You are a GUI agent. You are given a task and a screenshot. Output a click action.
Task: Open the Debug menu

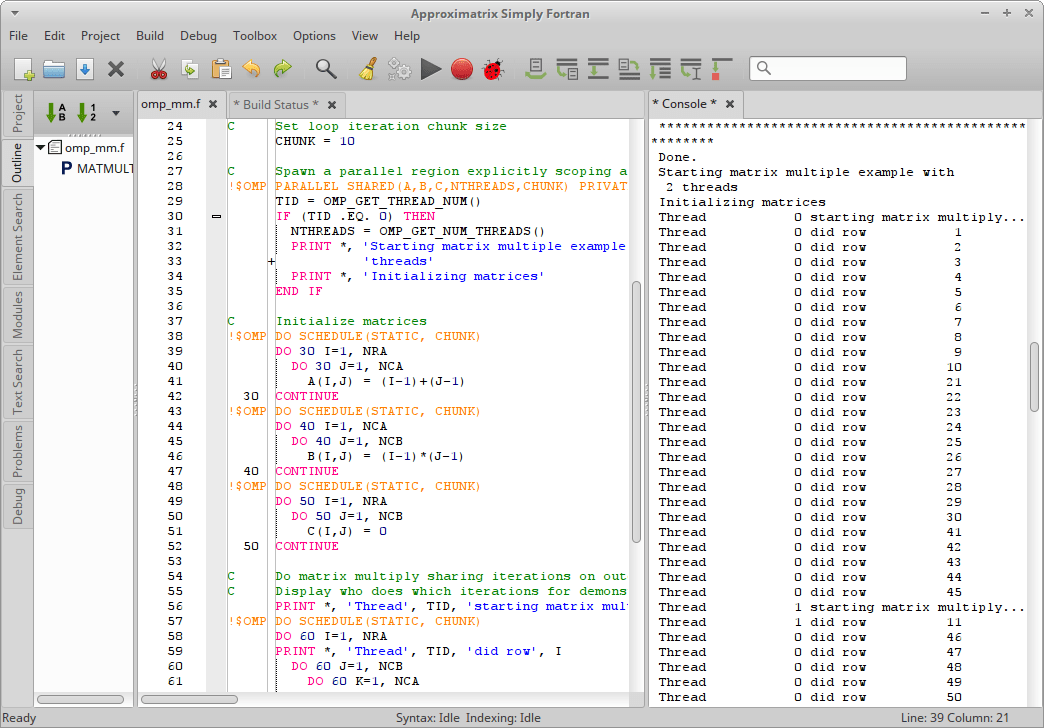pos(198,36)
